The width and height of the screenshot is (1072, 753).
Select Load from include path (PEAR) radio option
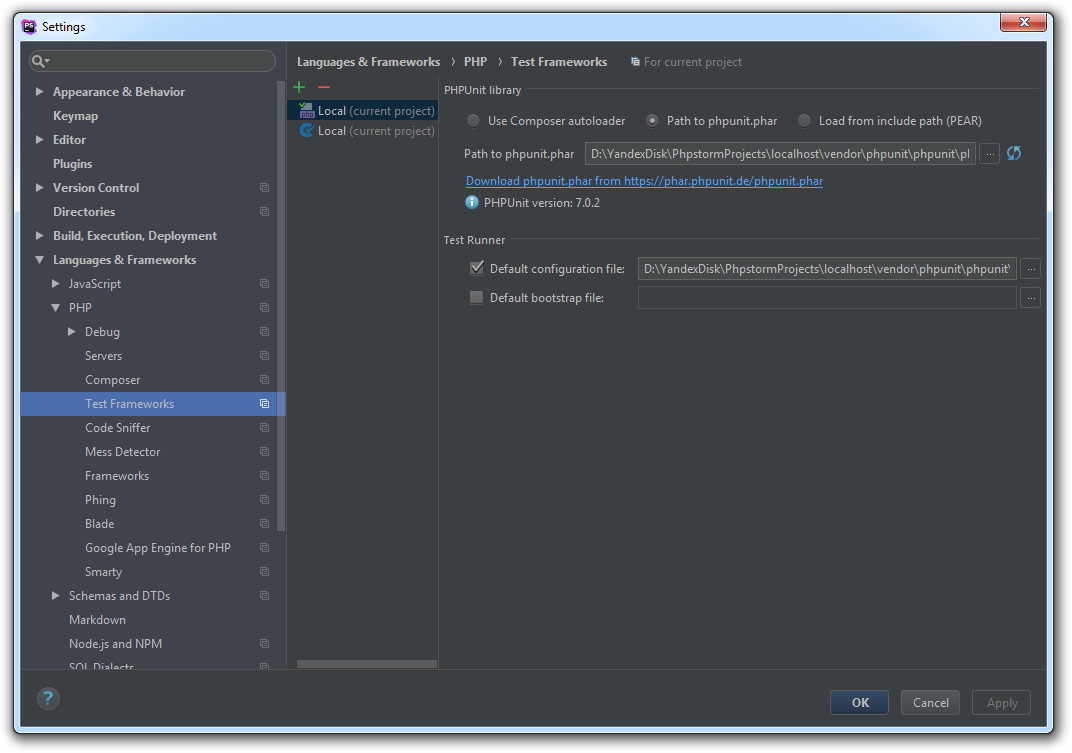click(x=805, y=120)
